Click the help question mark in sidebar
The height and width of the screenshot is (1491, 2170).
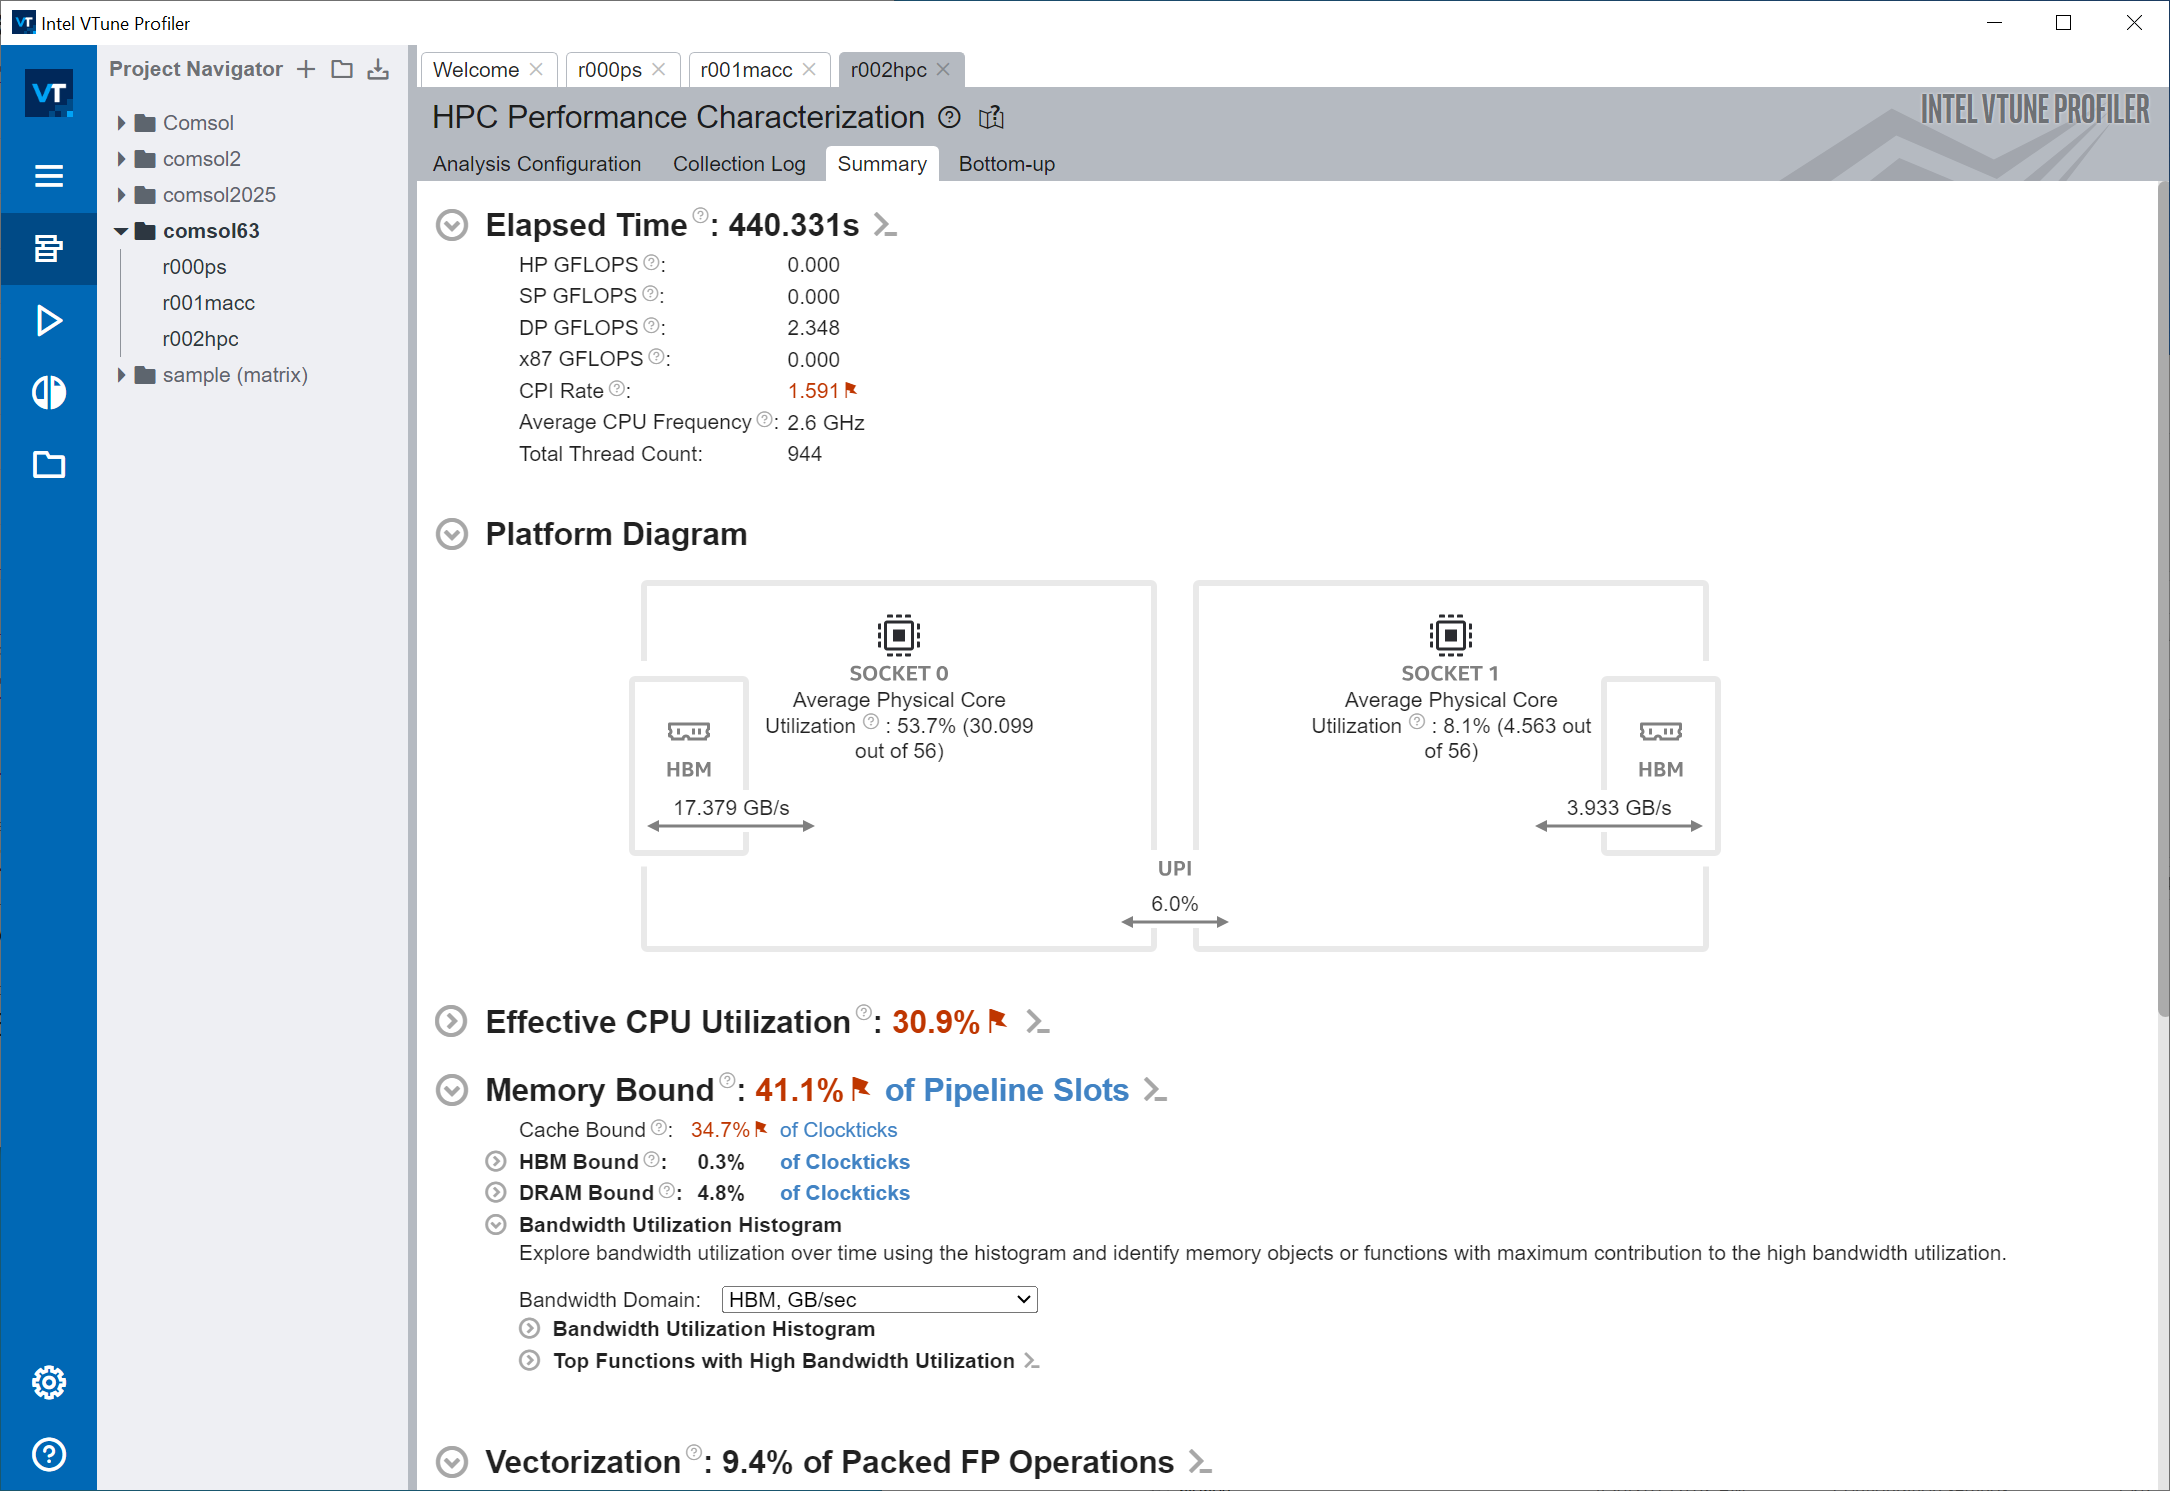click(x=48, y=1454)
